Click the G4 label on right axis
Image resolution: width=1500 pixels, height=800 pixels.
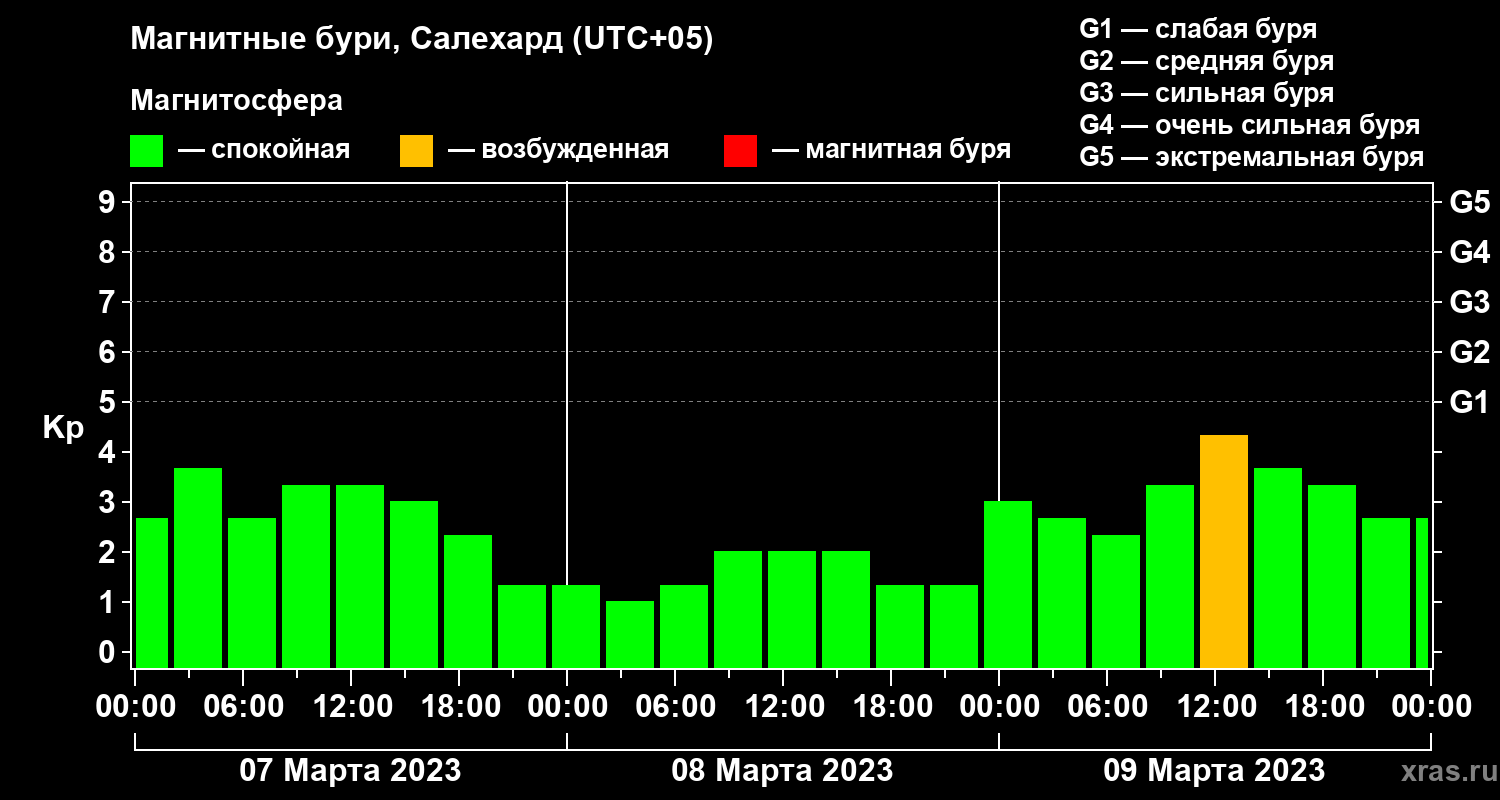tap(1469, 252)
